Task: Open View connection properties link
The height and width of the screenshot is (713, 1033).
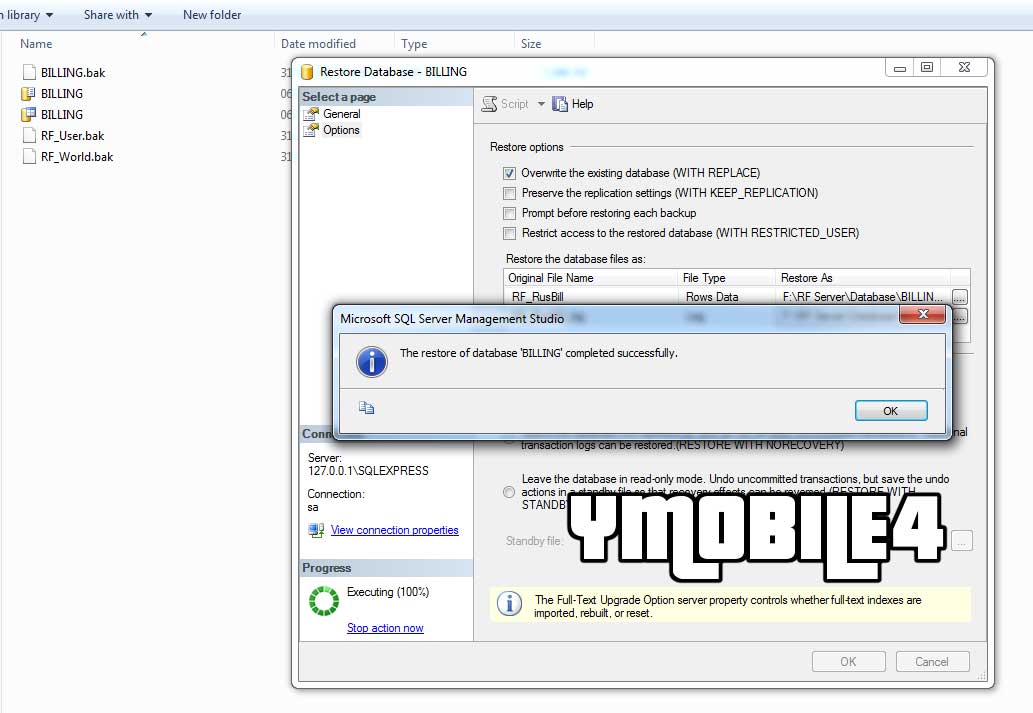Action: [395, 530]
